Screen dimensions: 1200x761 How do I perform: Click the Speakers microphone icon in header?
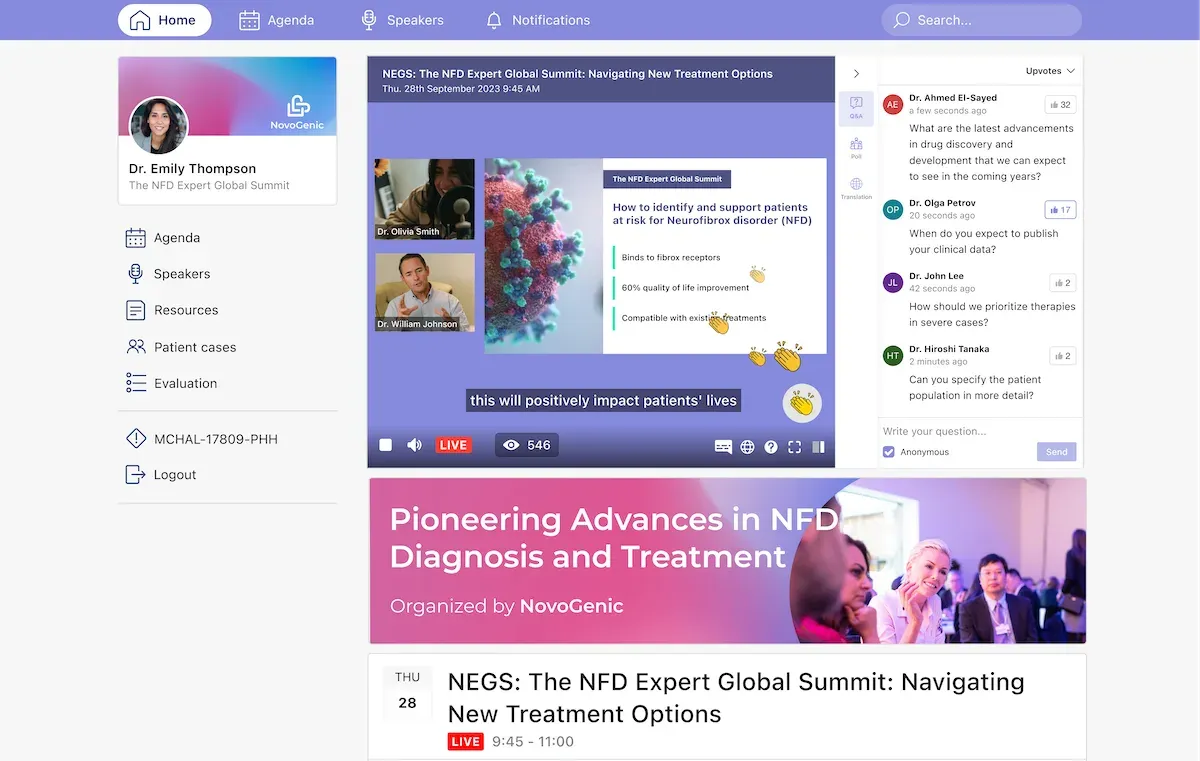369,20
